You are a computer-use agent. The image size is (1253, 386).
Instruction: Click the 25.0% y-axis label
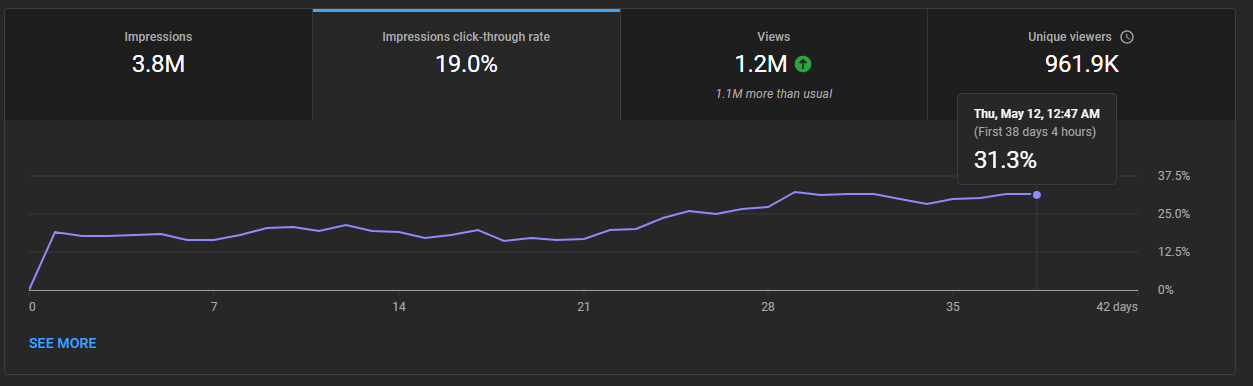(1174, 214)
